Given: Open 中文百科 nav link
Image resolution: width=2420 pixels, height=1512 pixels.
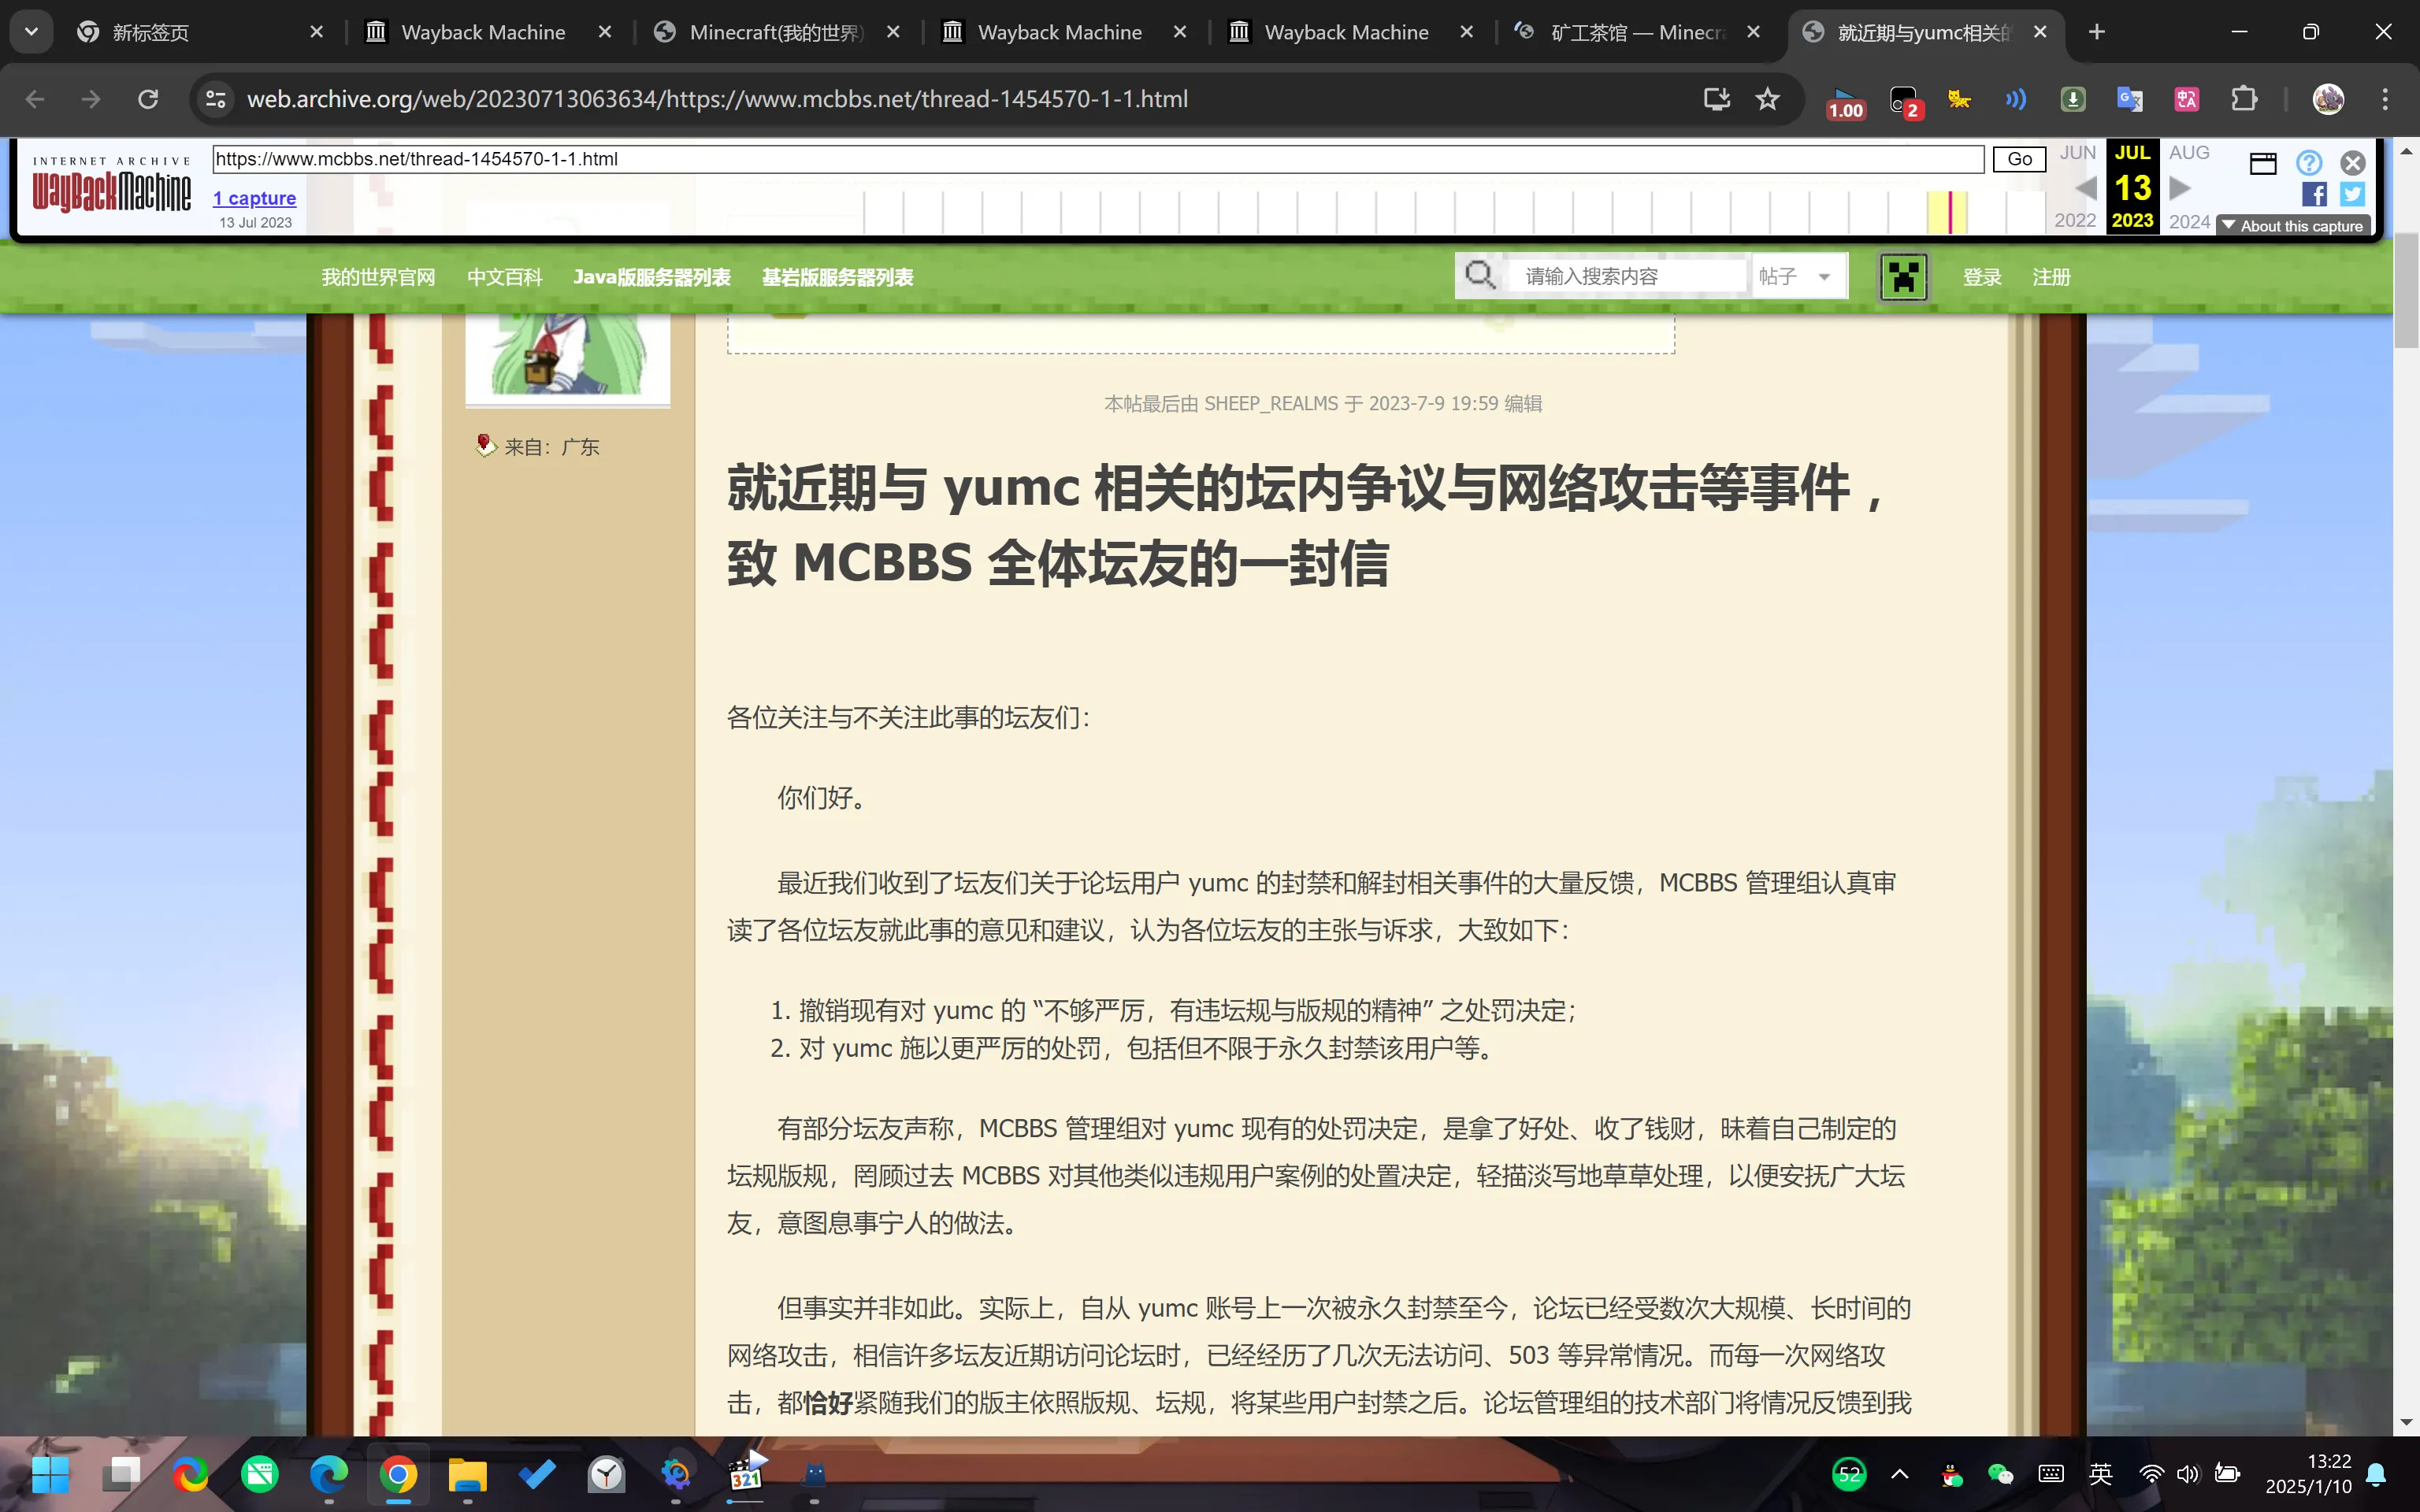Looking at the screenshot, I should pyautogui.click(x=504, y=277).
